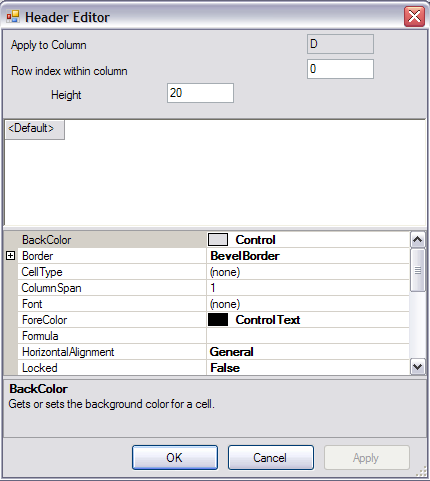Click the Cancel button
The image size is (430, 481).
pyautogui.click(x=271, y=458)
